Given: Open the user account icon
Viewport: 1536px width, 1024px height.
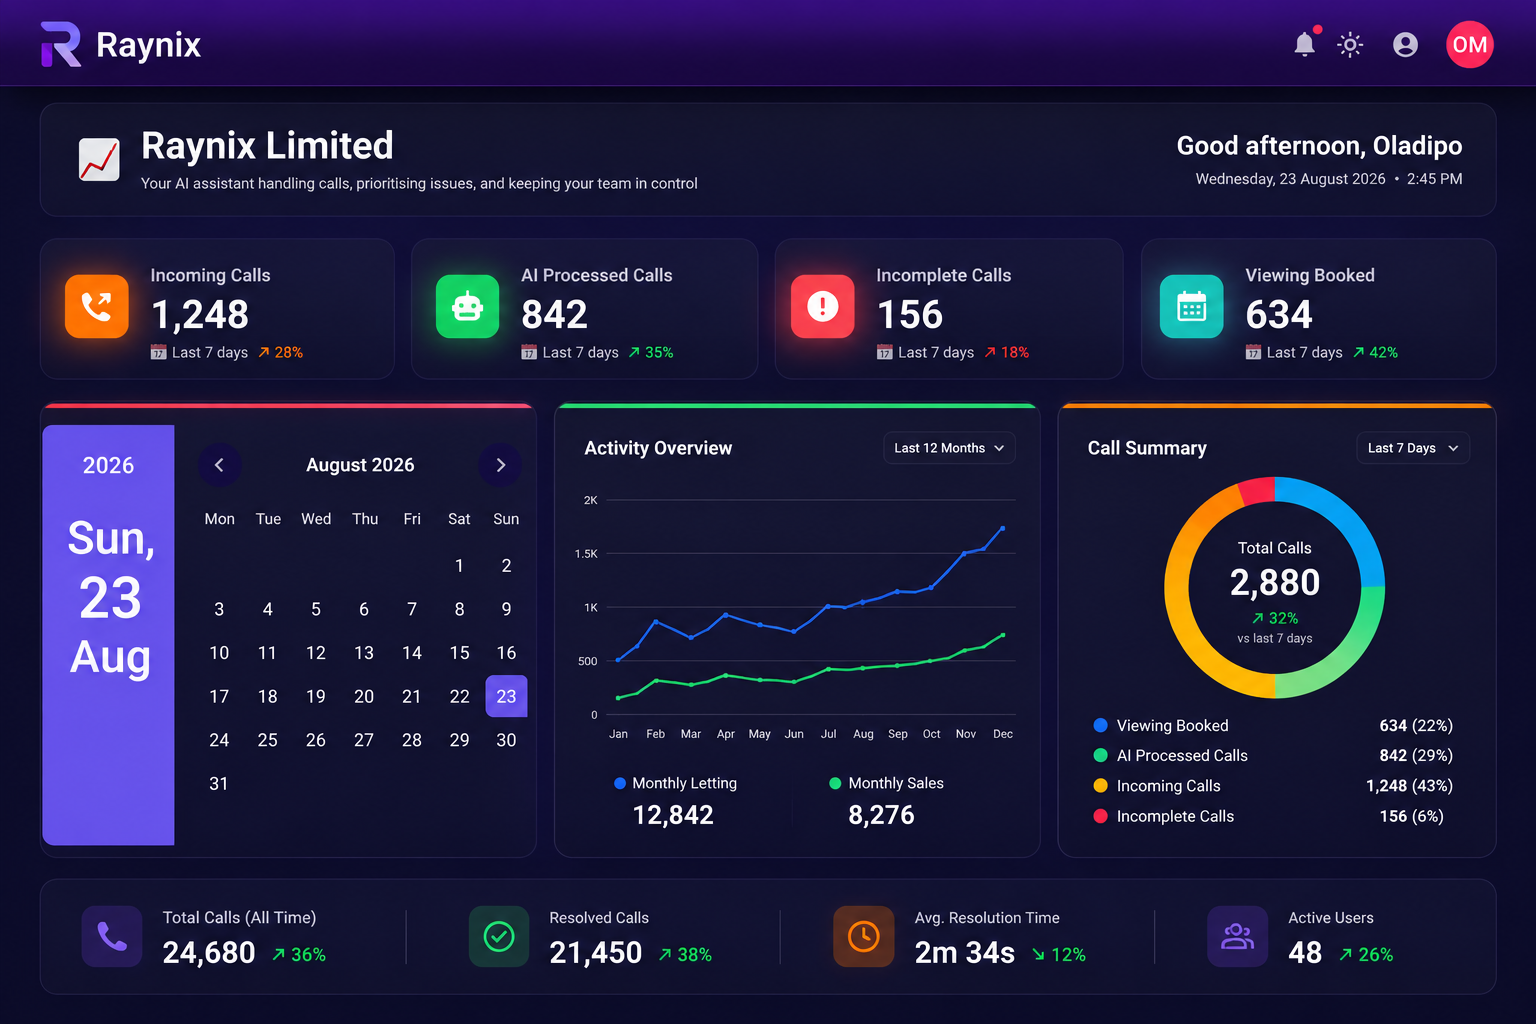Looking at the screenshot, I should tap(1405, 45).
